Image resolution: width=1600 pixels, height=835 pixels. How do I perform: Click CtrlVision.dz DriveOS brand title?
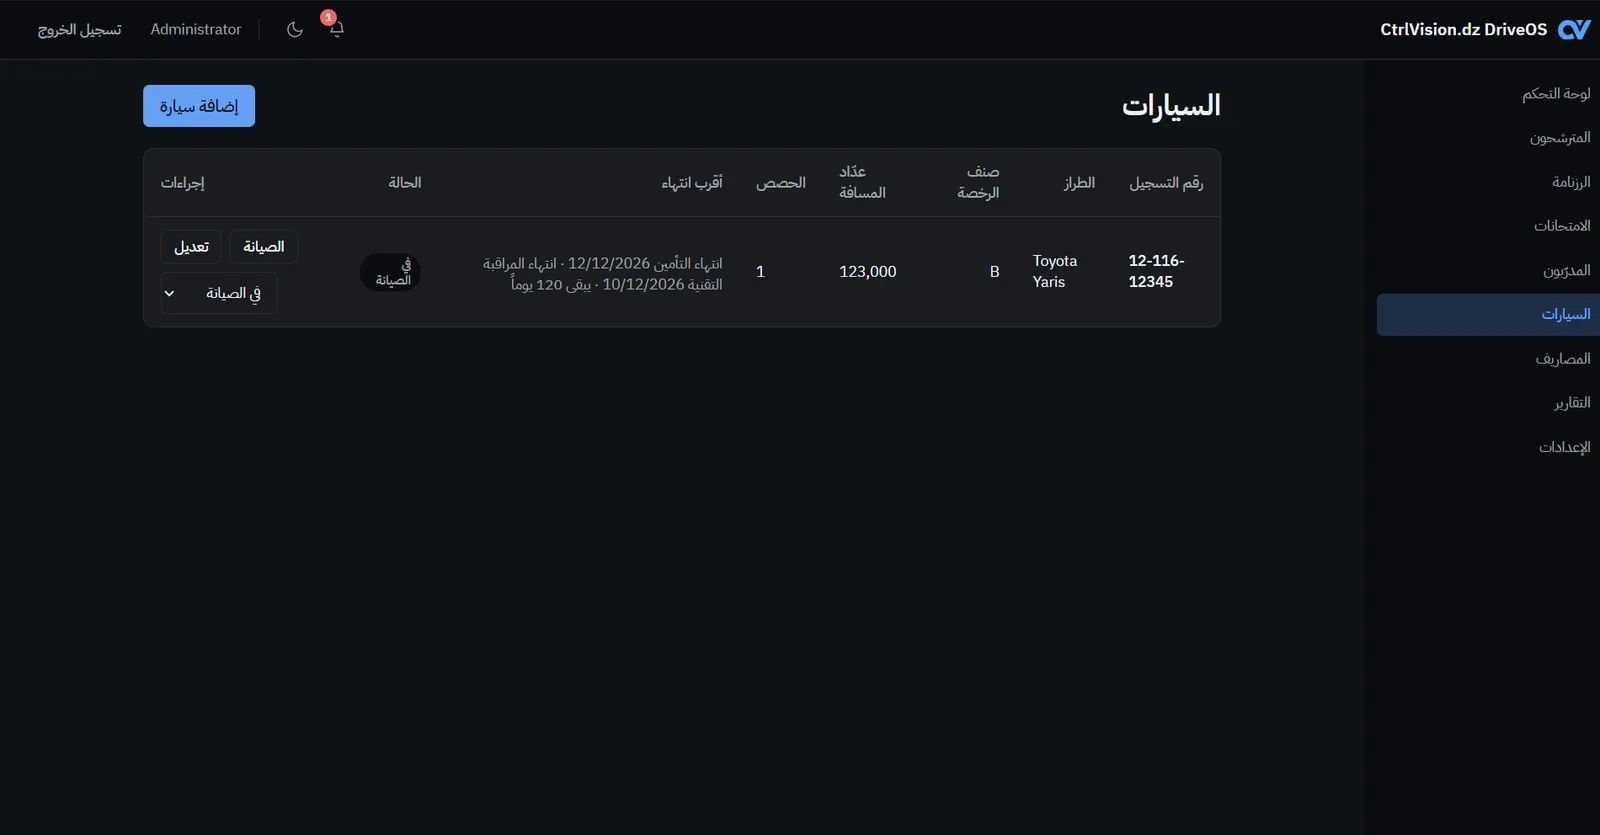[x=1463, y=30]
